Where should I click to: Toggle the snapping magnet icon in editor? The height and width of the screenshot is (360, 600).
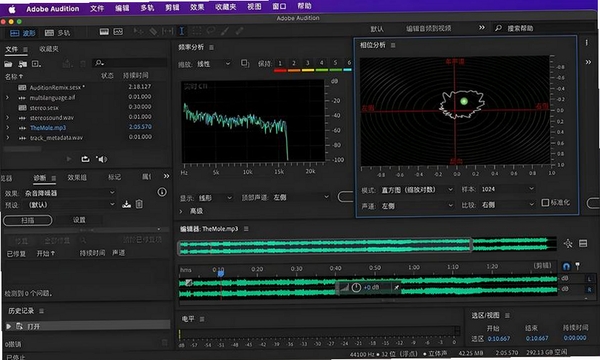[x=566, y=266]
